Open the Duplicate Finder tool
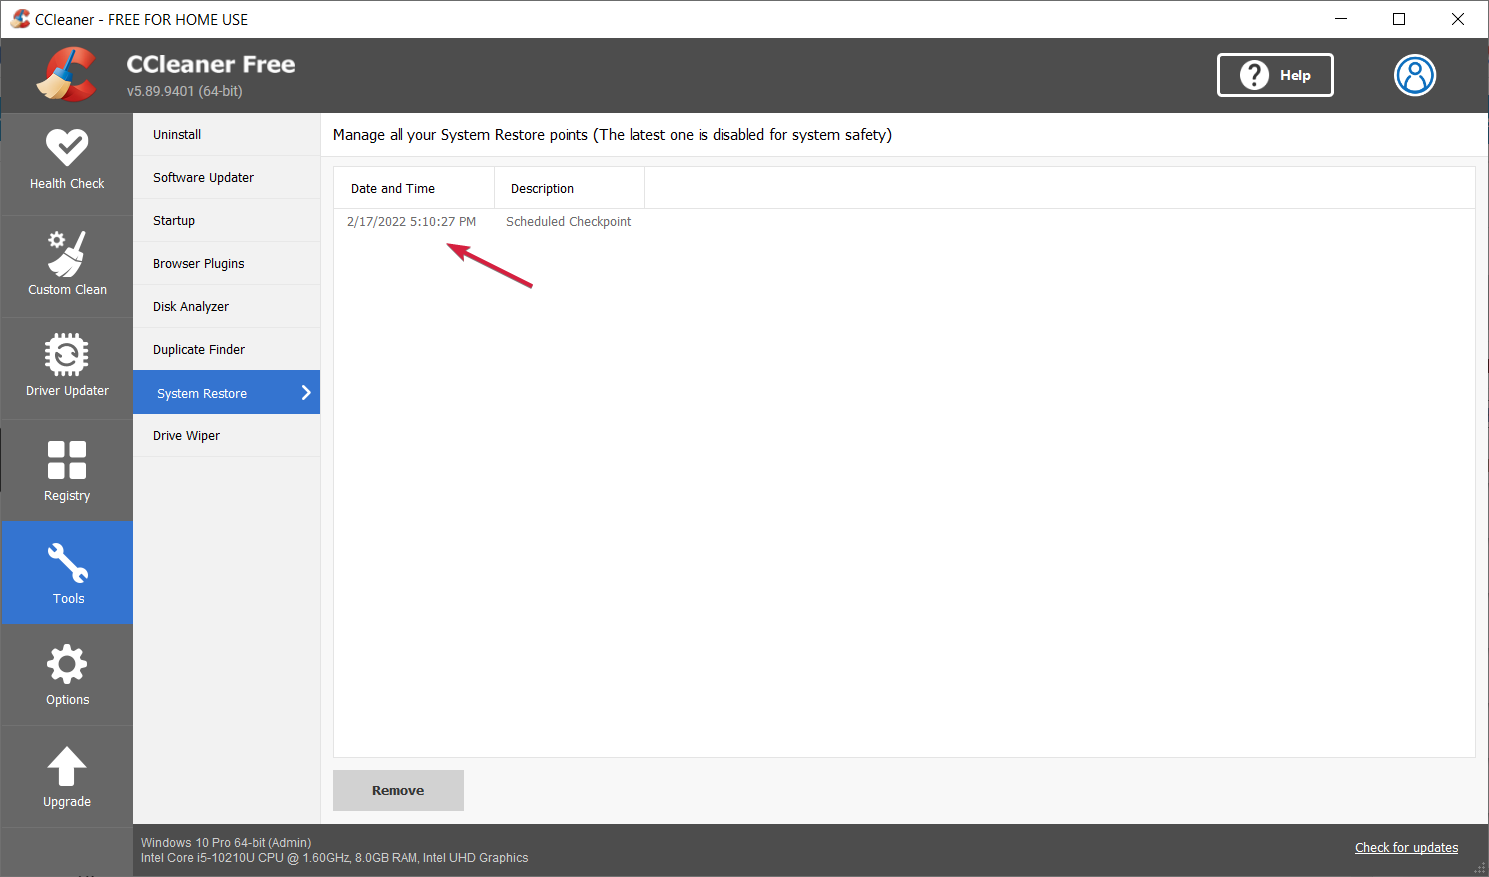 coord(227,350)
